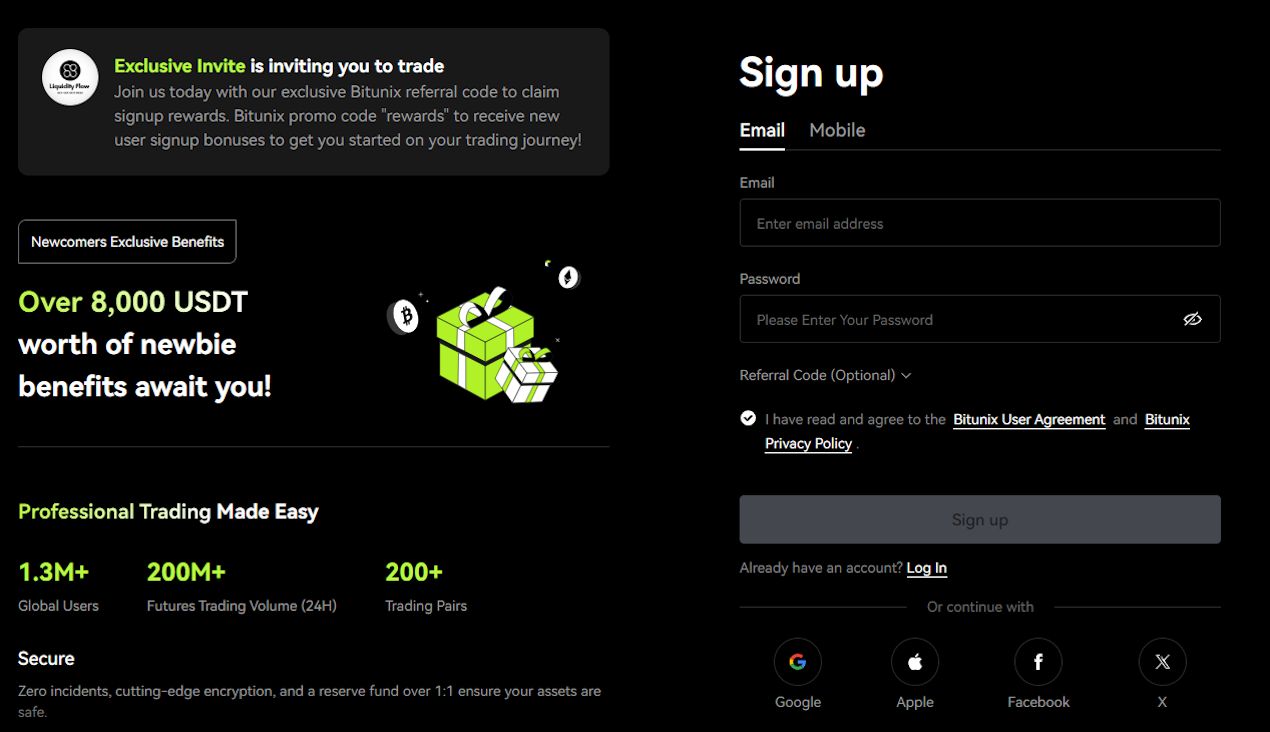The image size is (1270, 732).
Task: Sign up using the Google icon
Action: tap(797, 661)
